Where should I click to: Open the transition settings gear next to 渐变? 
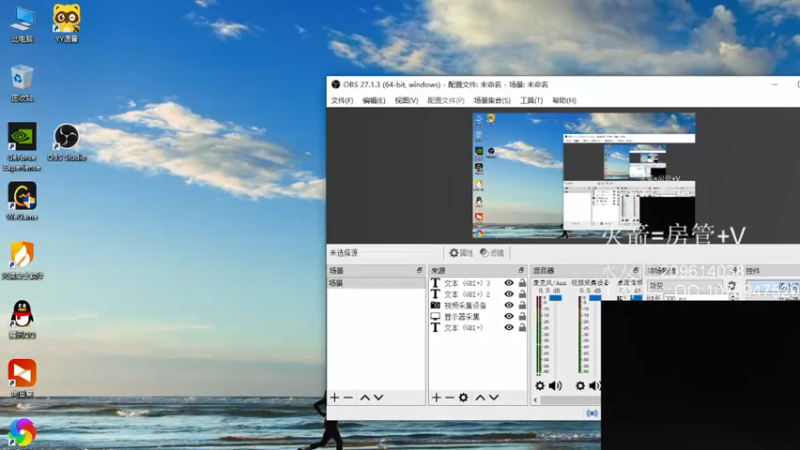[732, 285]
